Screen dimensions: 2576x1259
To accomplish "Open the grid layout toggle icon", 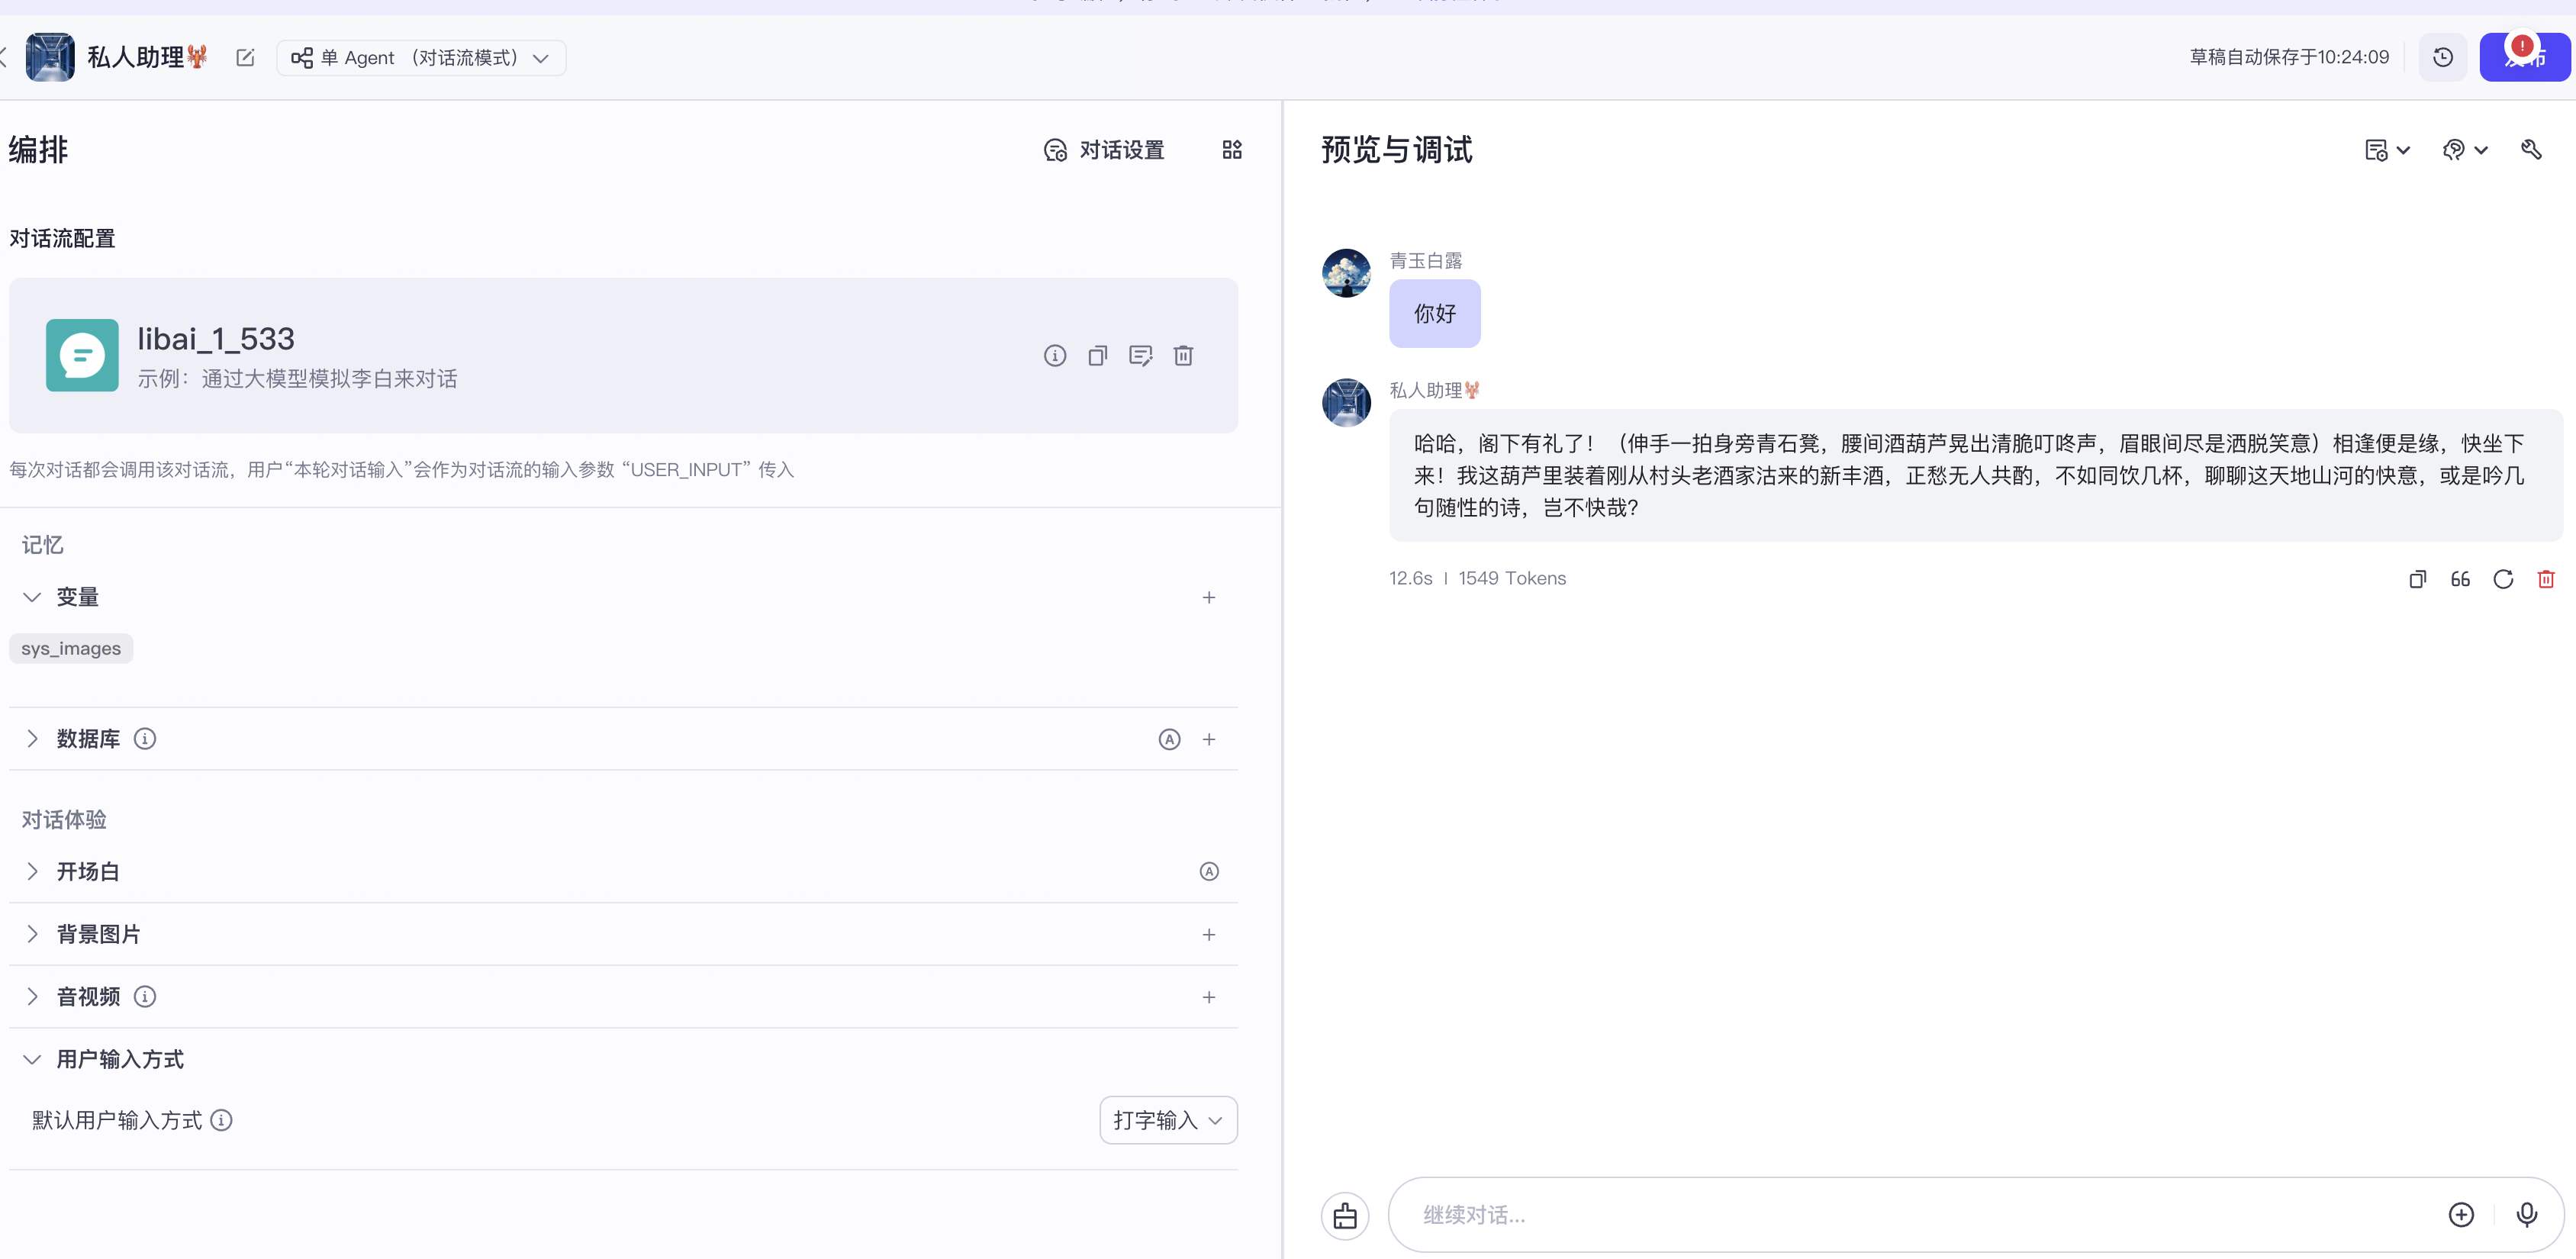I will coord(1232,150).
